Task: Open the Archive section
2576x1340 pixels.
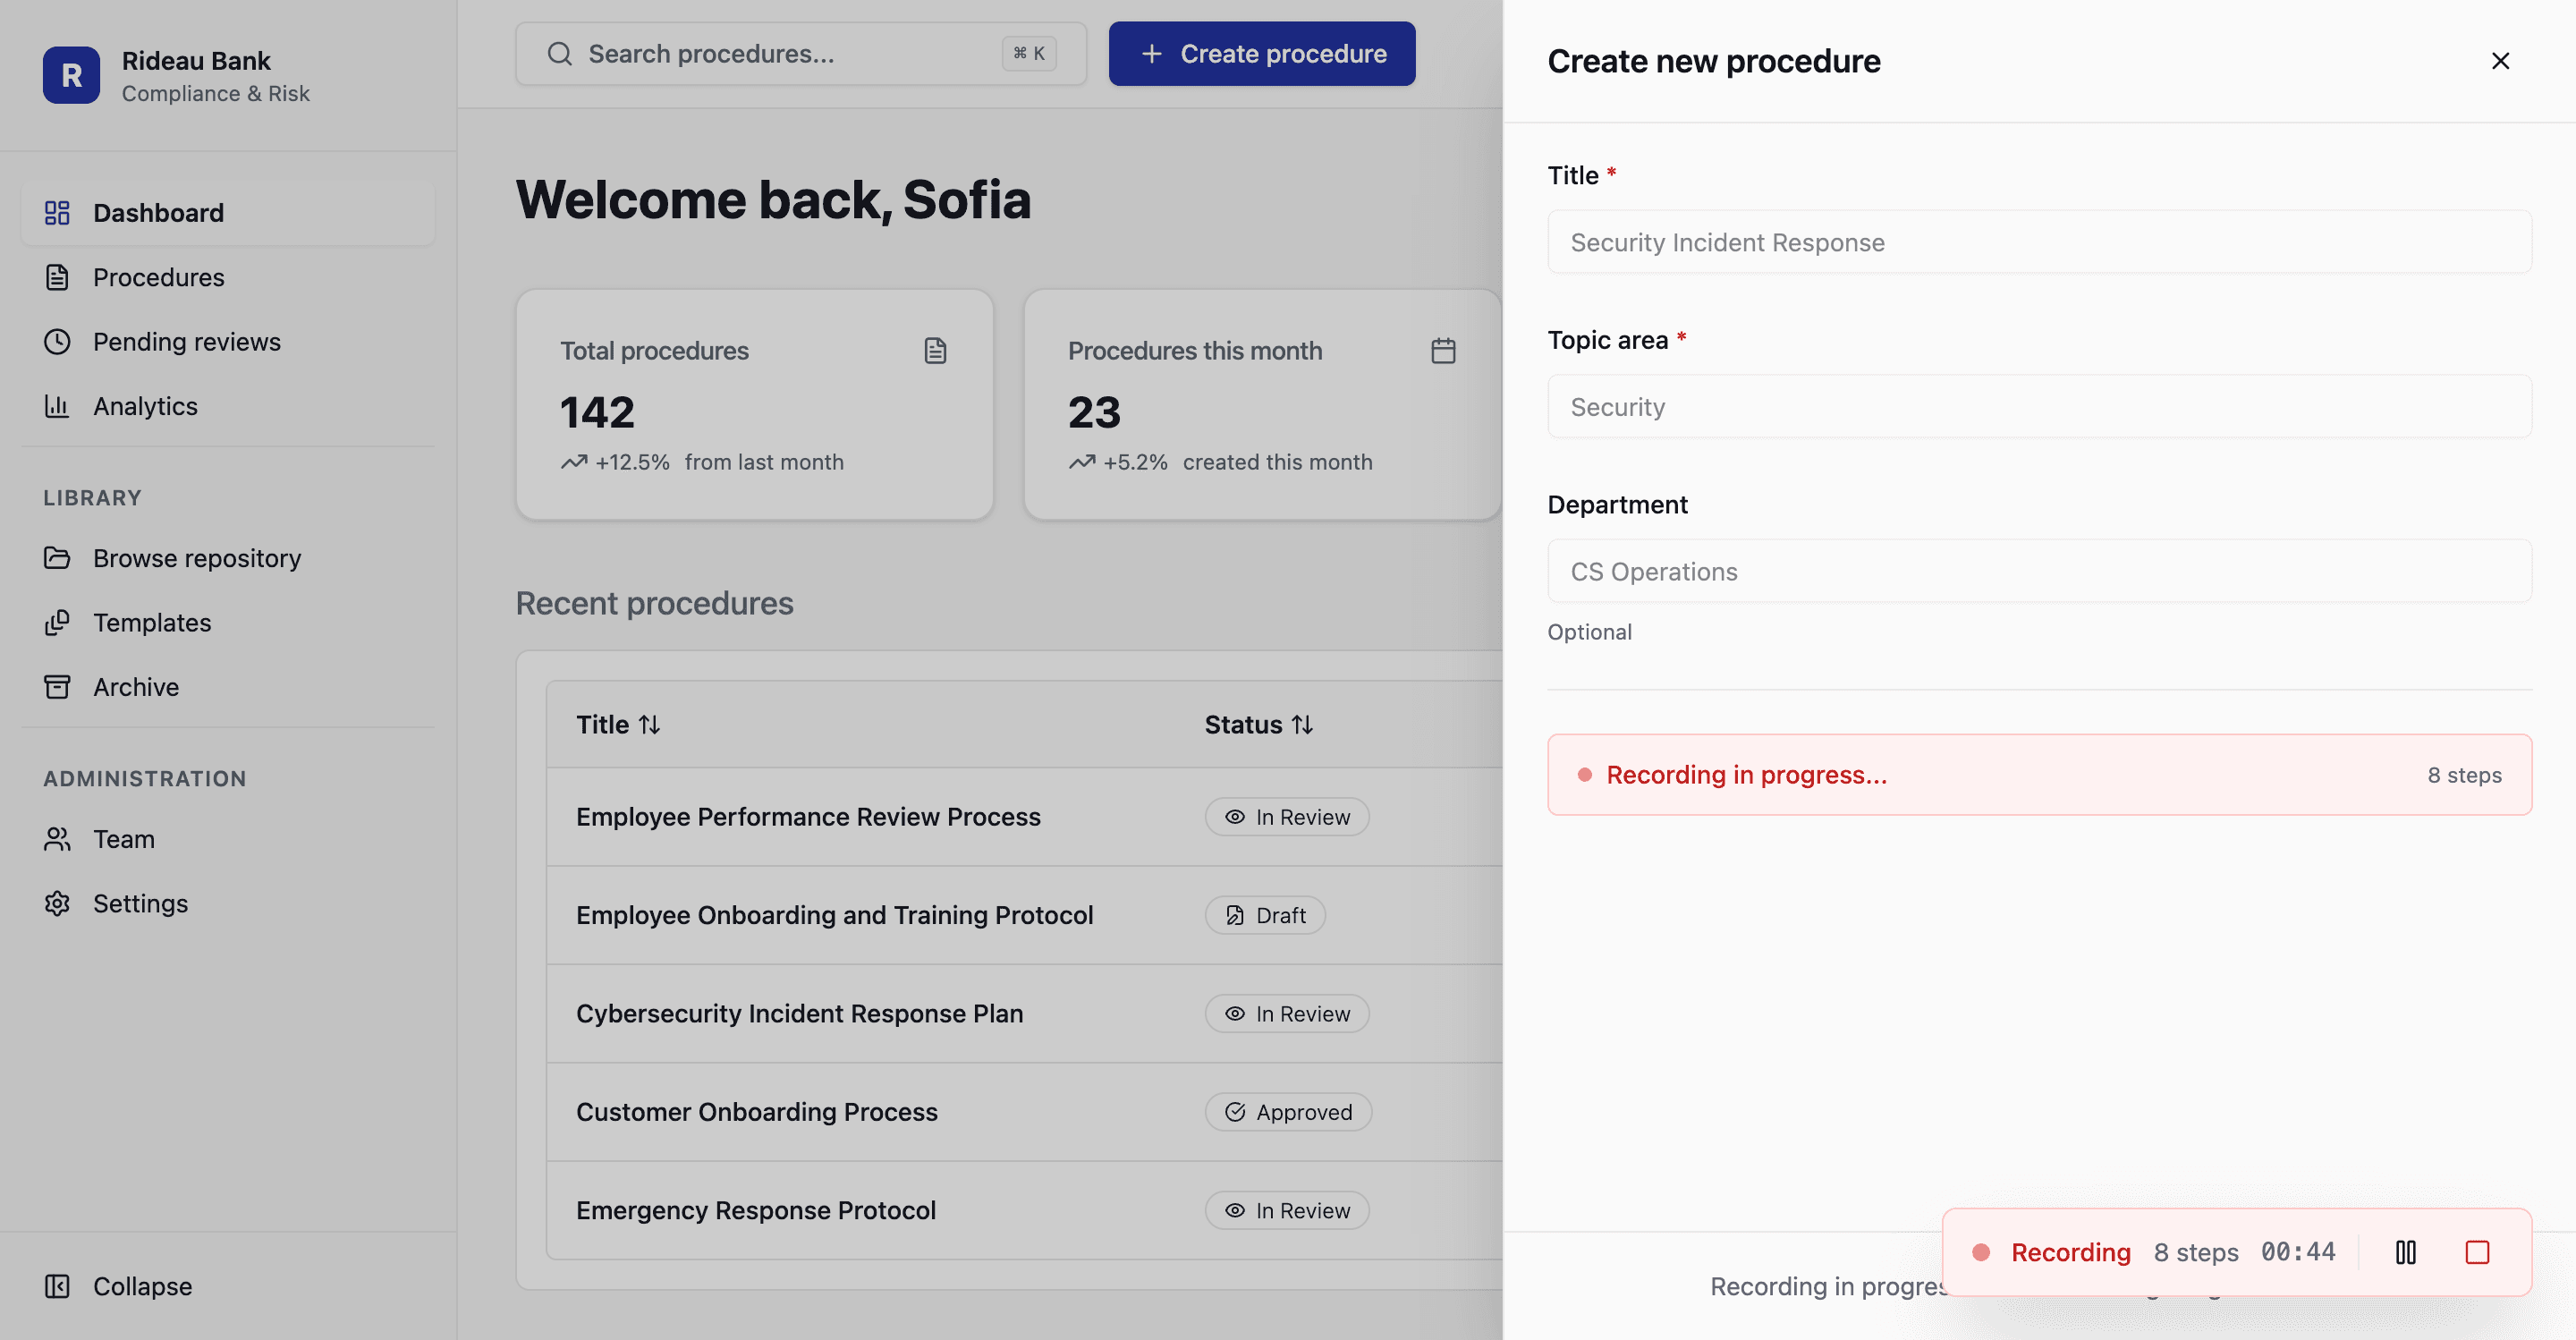Action: pos(136,687)
